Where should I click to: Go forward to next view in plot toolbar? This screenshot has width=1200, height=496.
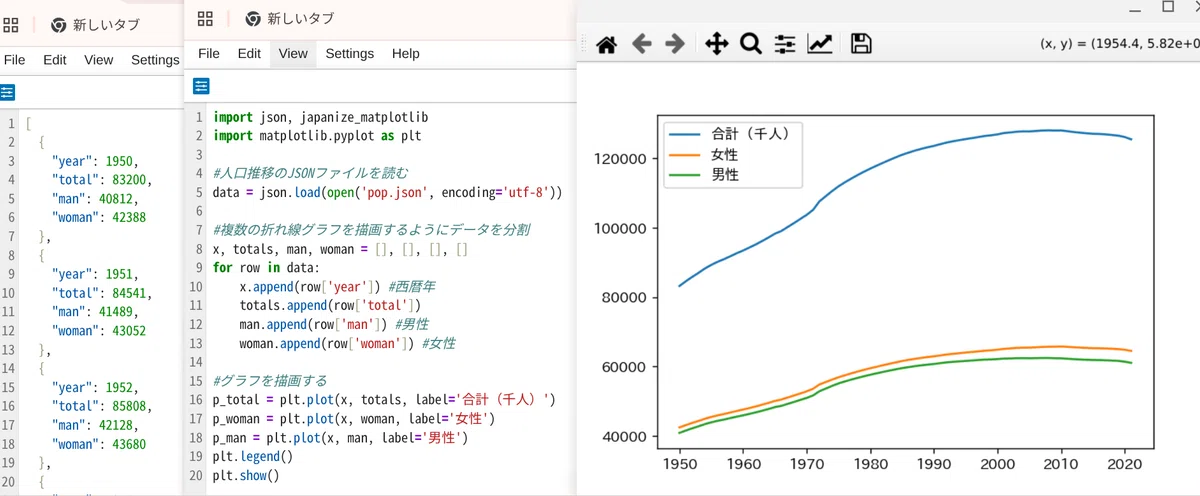(x=675, y=44)
